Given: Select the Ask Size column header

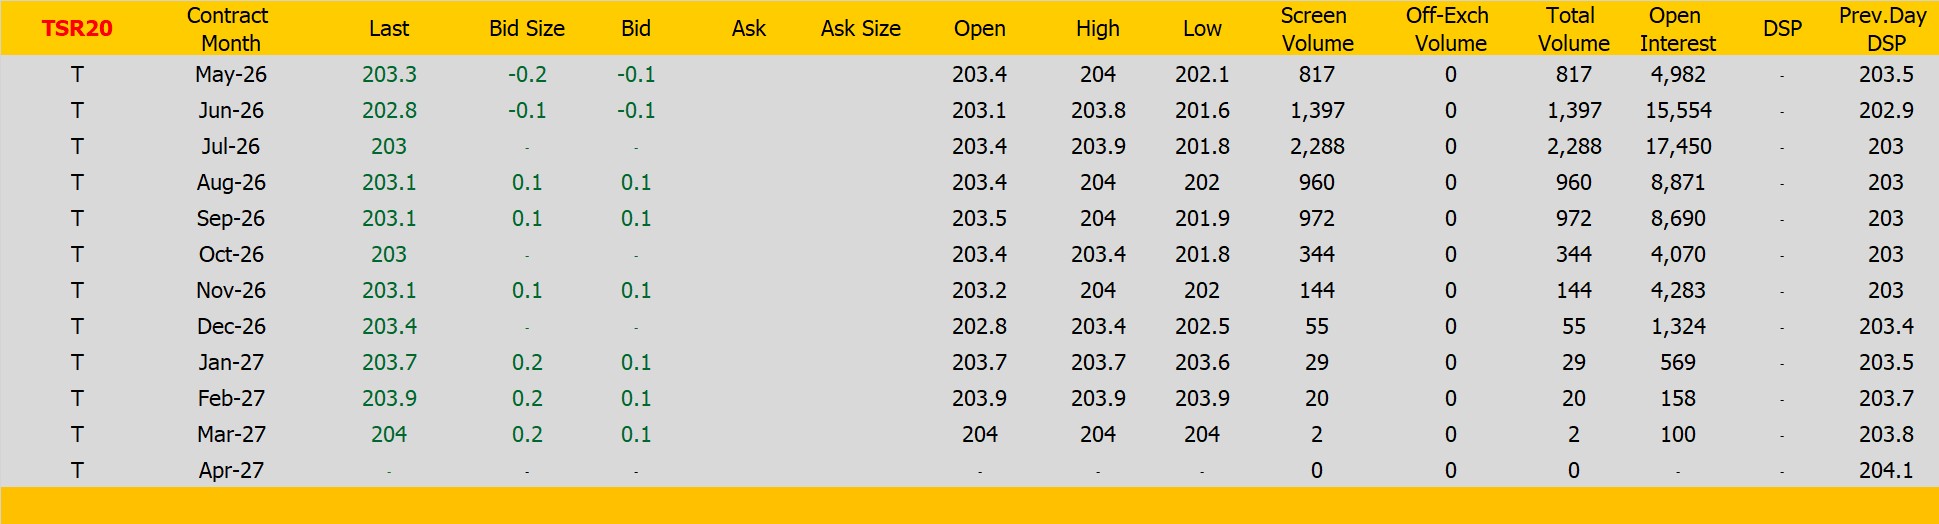Looking at the screenshot, I should [x=860, y=29].
